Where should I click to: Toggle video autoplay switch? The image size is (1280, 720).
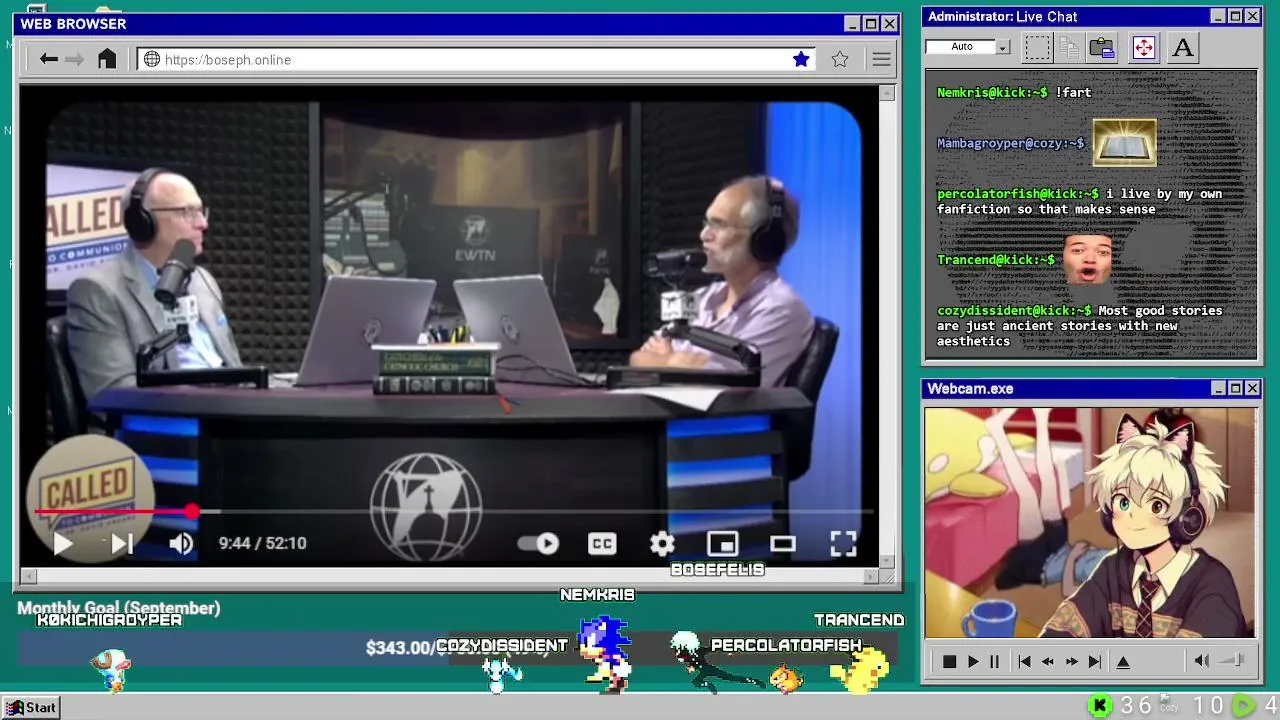(x=538, y=543)
